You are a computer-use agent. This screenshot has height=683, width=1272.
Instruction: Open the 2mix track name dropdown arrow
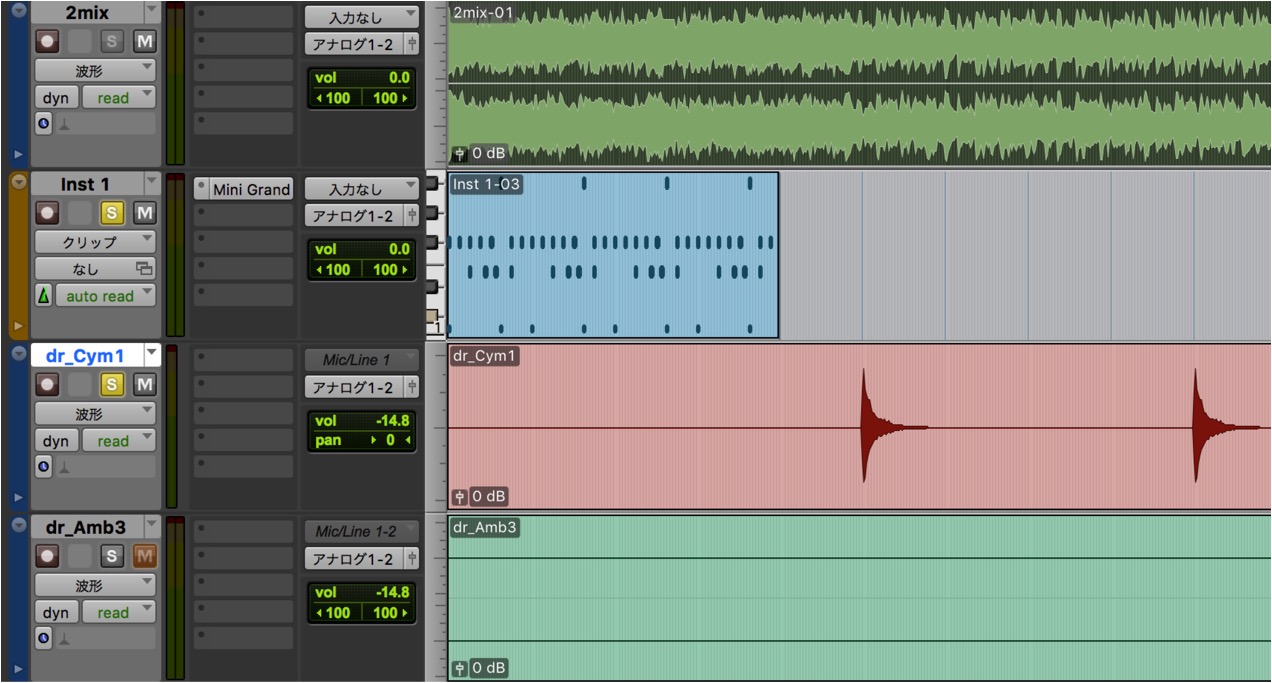click(152, 12)
